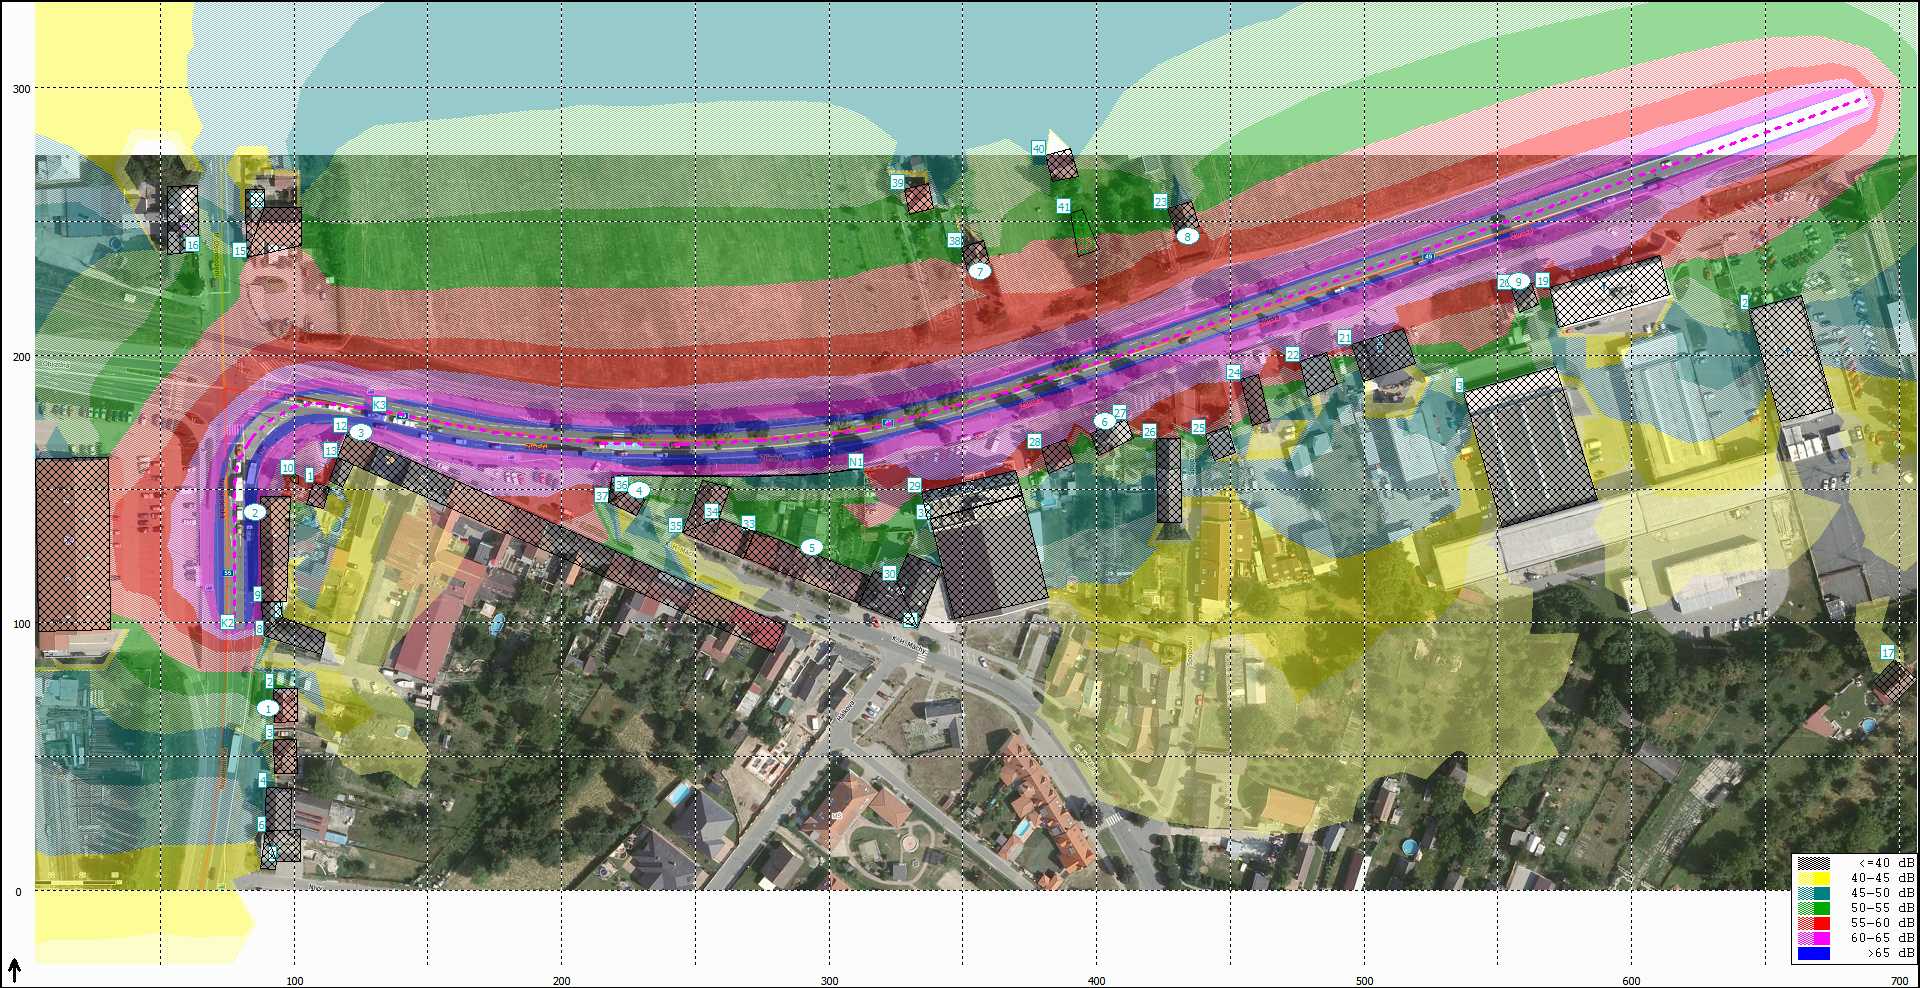Click building label 16

192,245
